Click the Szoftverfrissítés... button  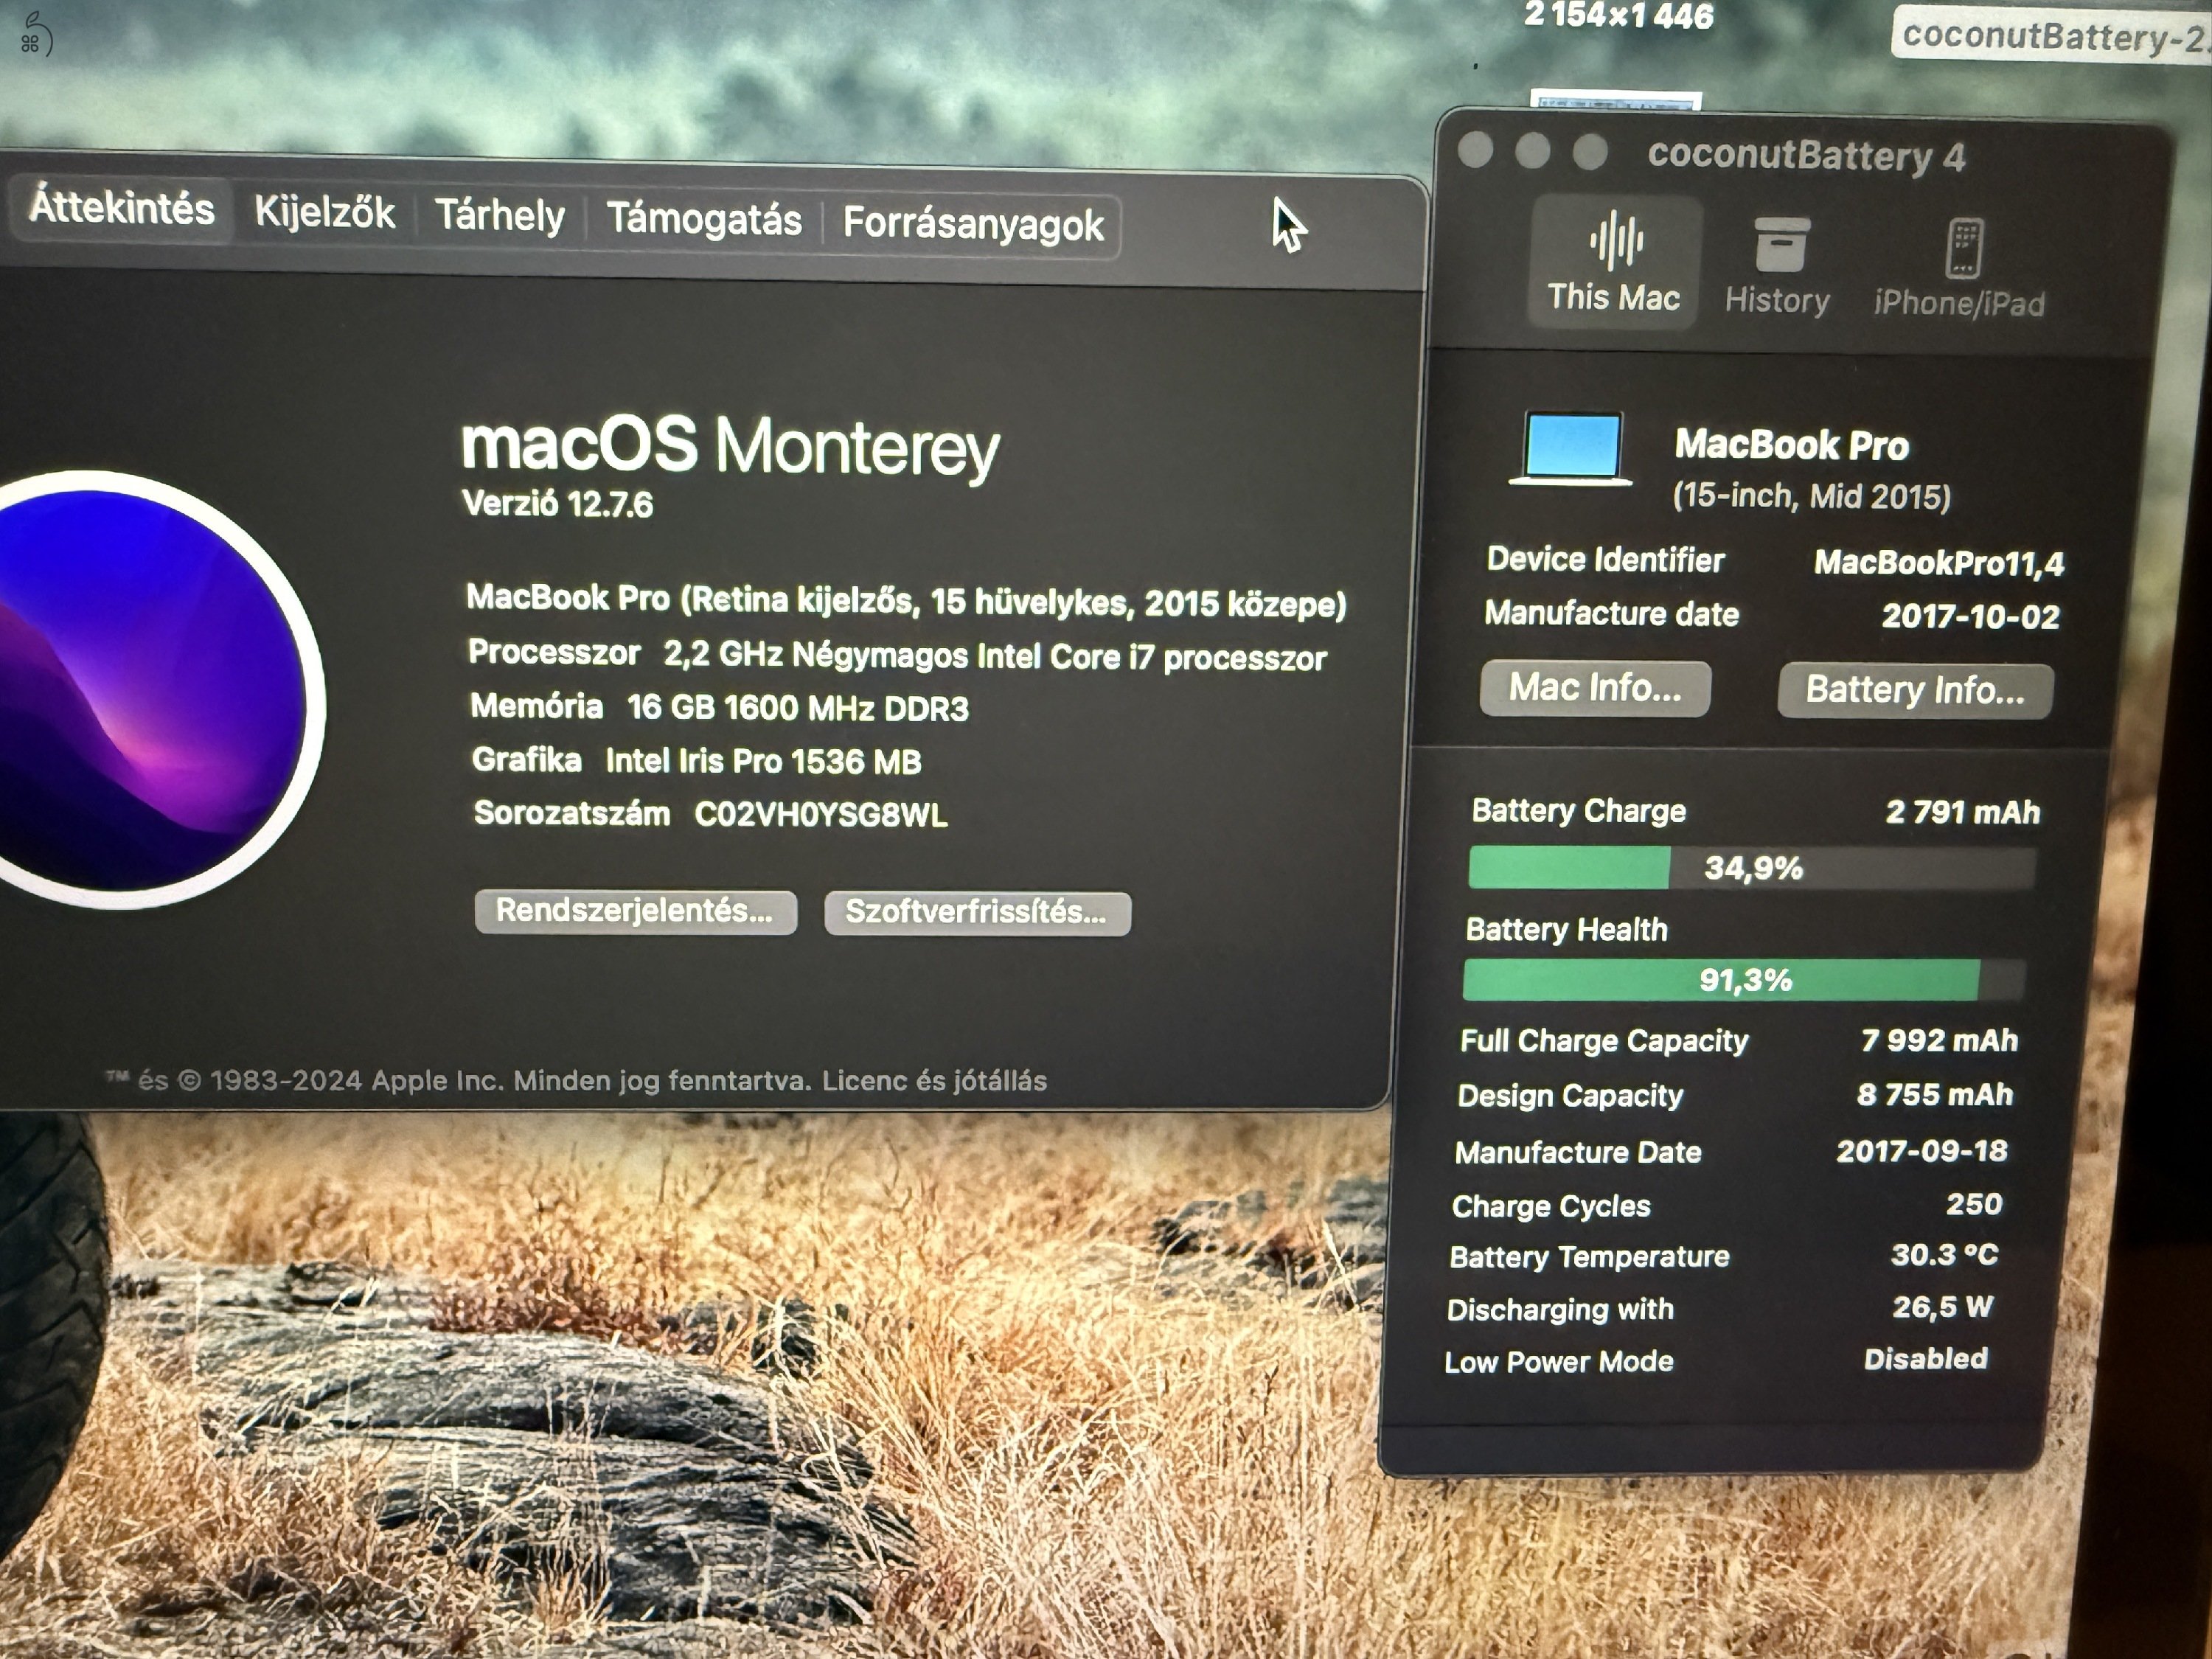click(x=977, y=914)
